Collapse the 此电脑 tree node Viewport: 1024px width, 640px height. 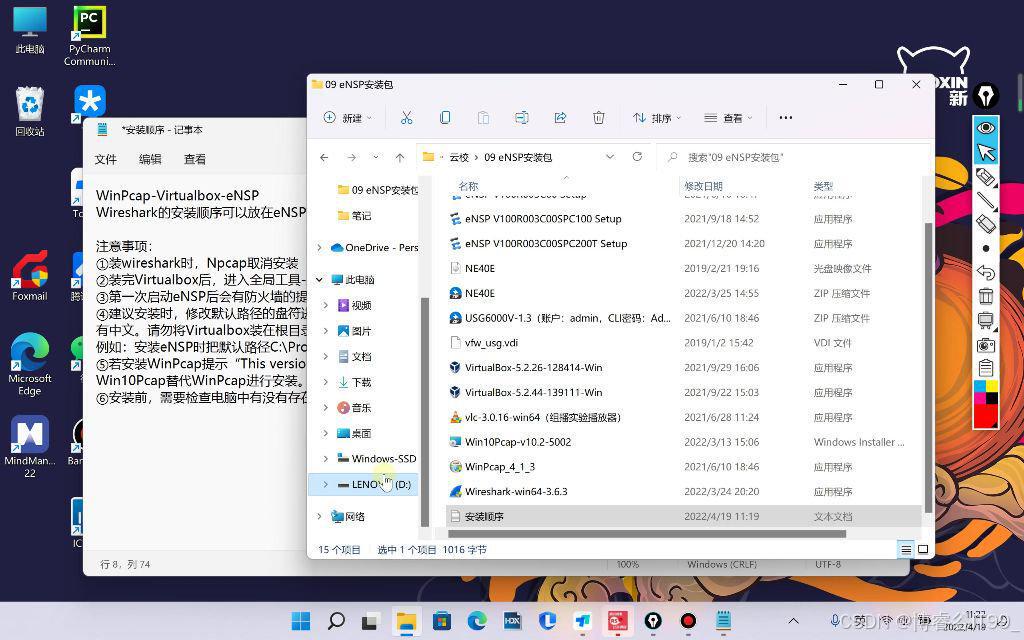coord(319,280)
